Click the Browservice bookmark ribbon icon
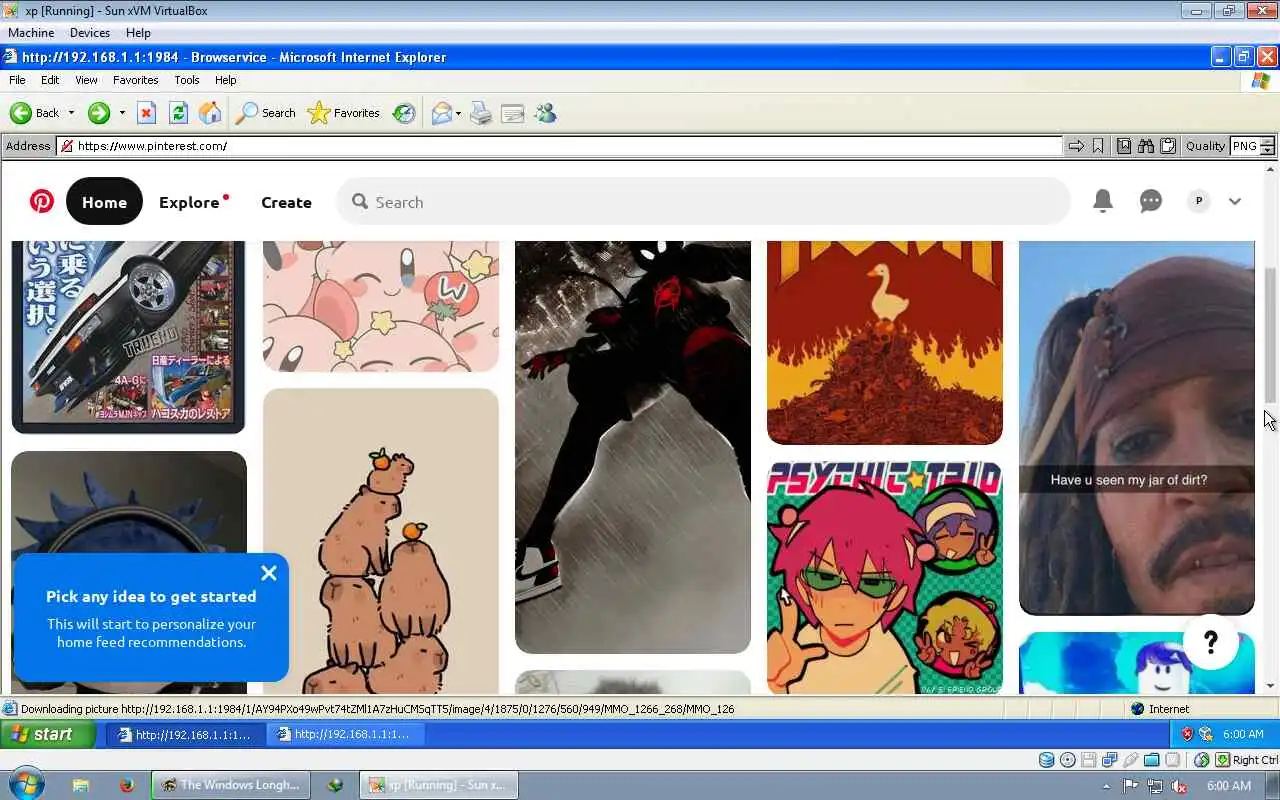This screenshot has width=1280, height=800. tap(1098, 146)
